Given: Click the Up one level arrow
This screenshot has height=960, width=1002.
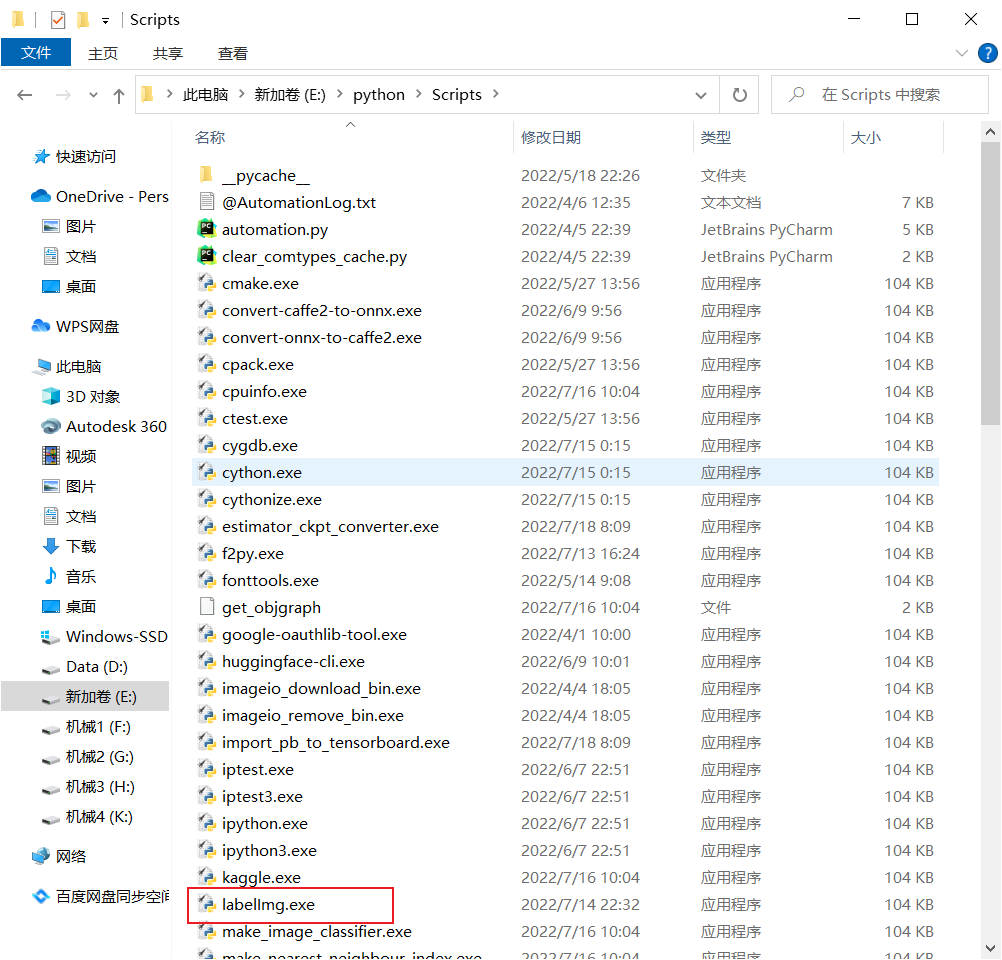Looking at the screenshot, I should click(x=119, y=95).
